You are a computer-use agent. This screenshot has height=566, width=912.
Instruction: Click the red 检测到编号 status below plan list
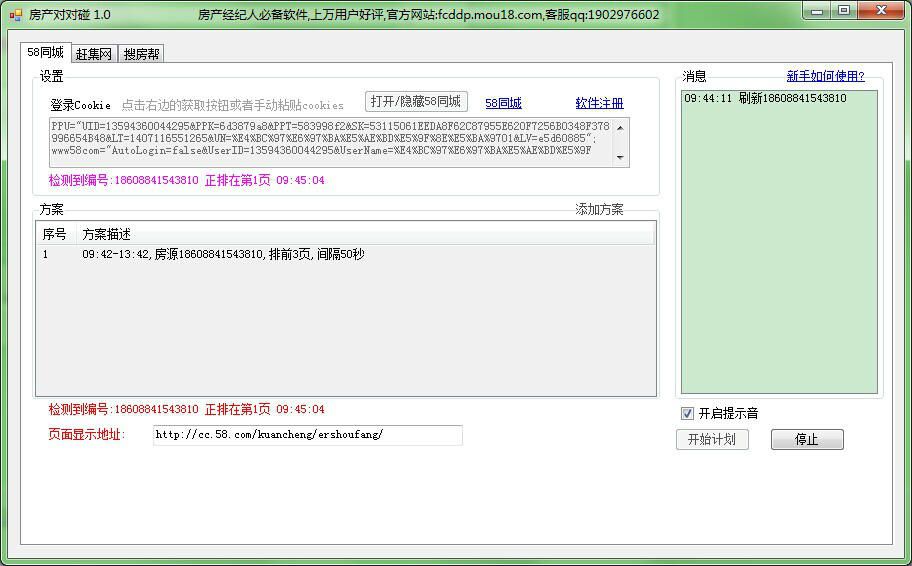187,410
